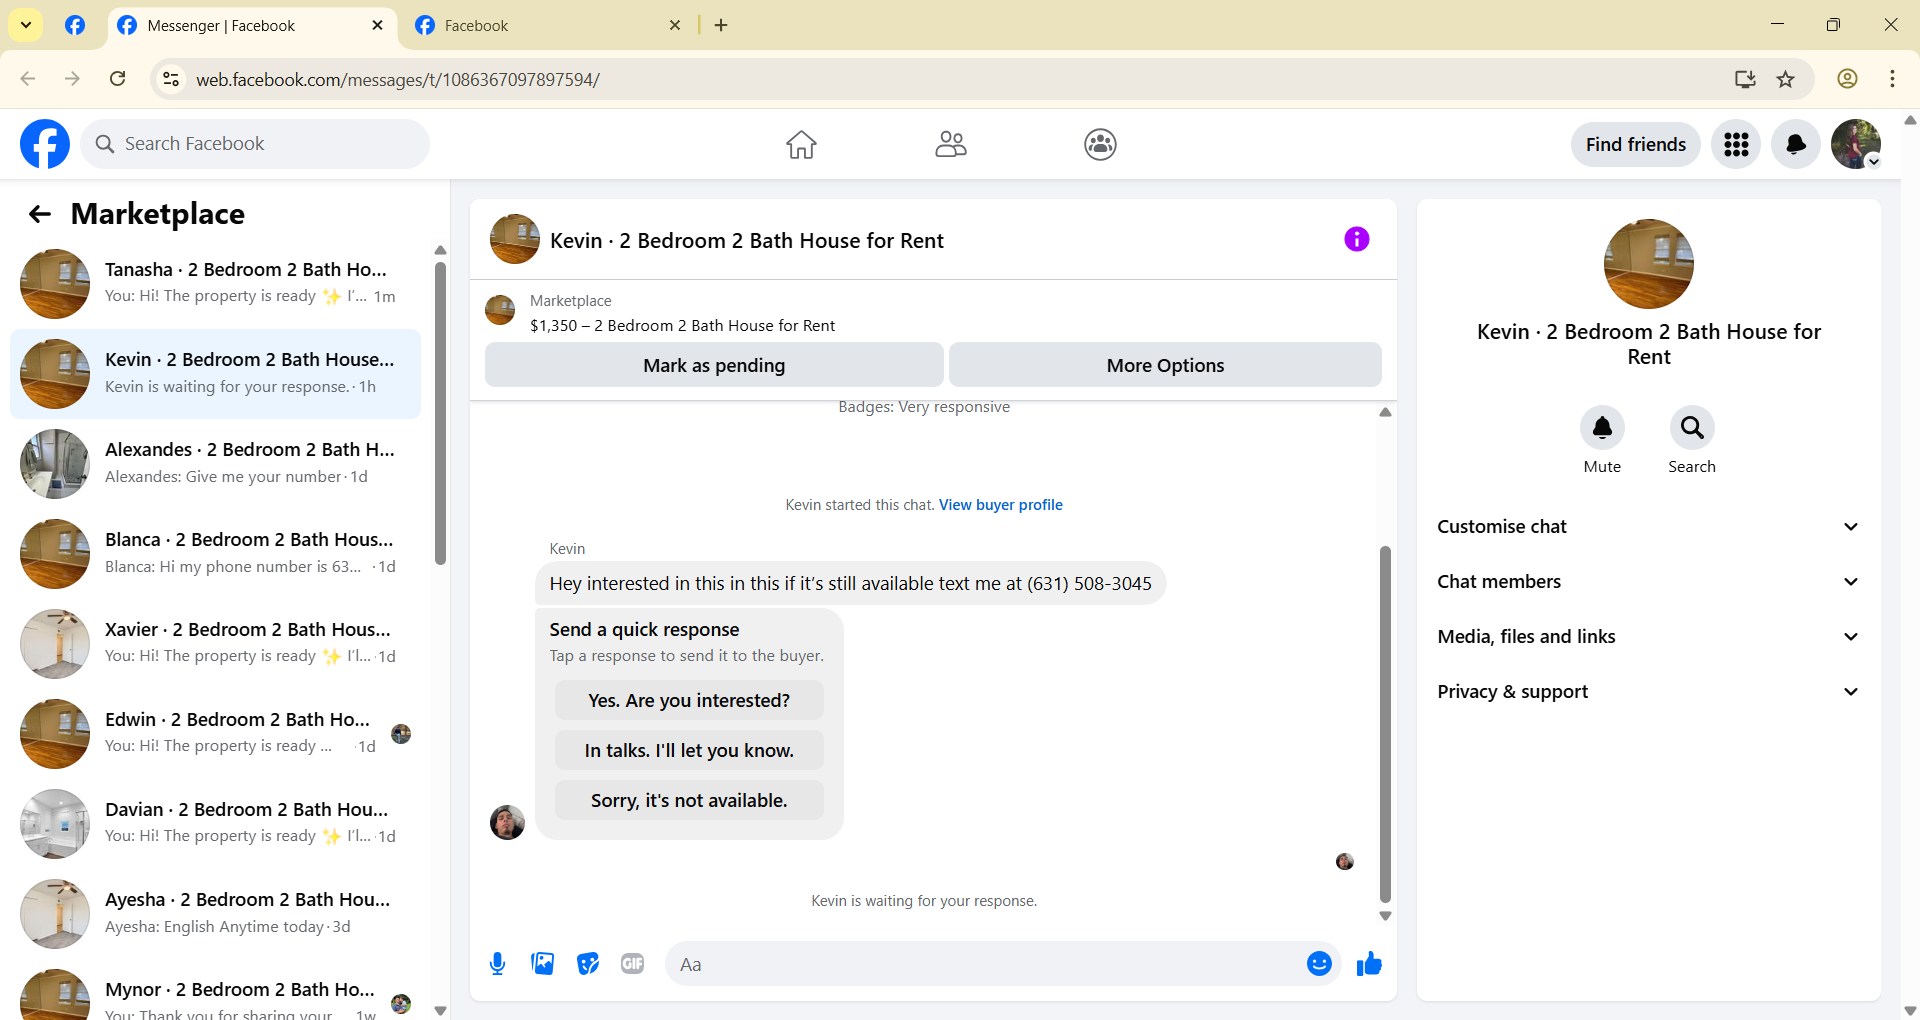Open the emoji picker icon
Image resolution: width=1920 pixels, height=1020 pixels.
click(x=1319, y=964)
